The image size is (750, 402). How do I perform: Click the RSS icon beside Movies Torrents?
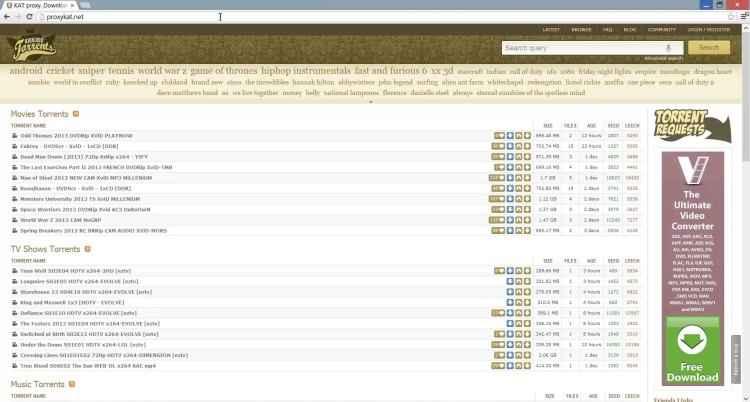coord(76,114)
